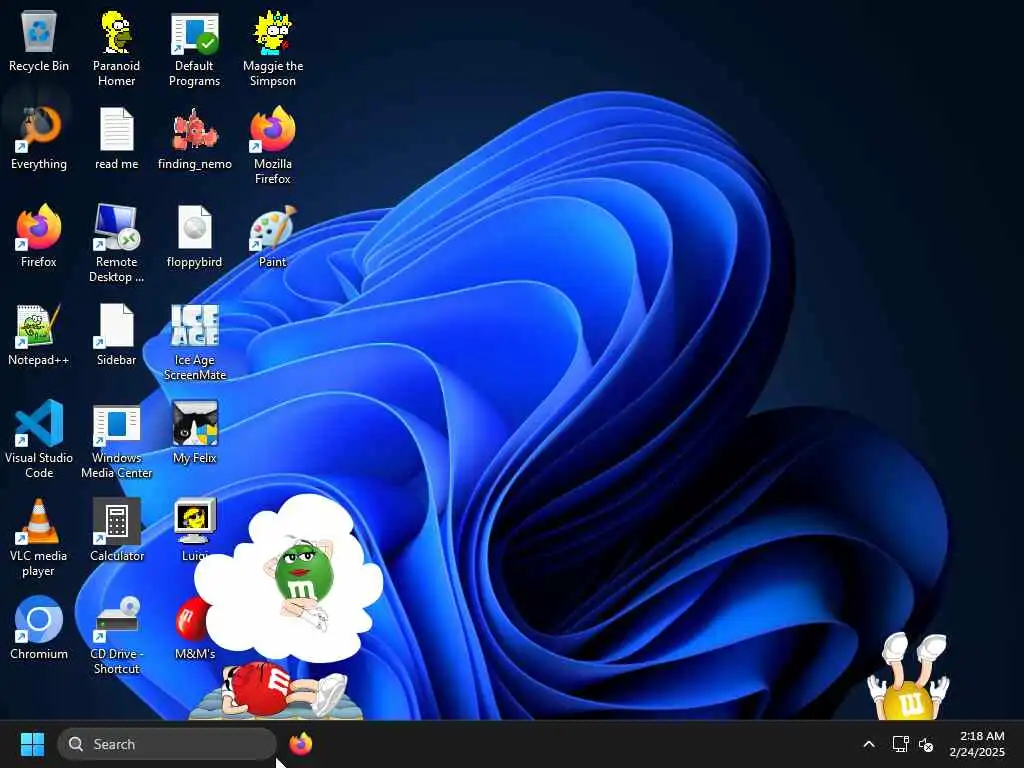Image resolution: width=1024 pixels, height=768 pixels.
Task: Select the Calculator shortcut
Action: [116, 530]
